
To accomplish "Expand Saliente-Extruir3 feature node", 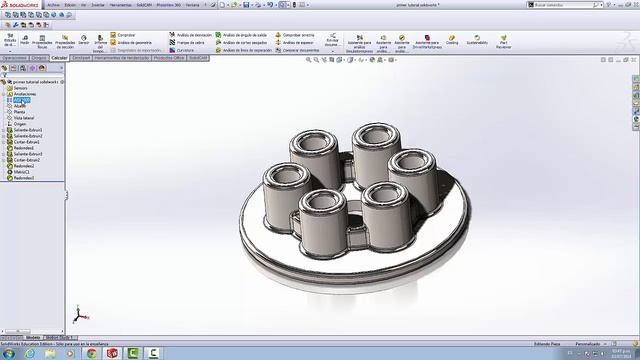I will [x=4, y=154].
